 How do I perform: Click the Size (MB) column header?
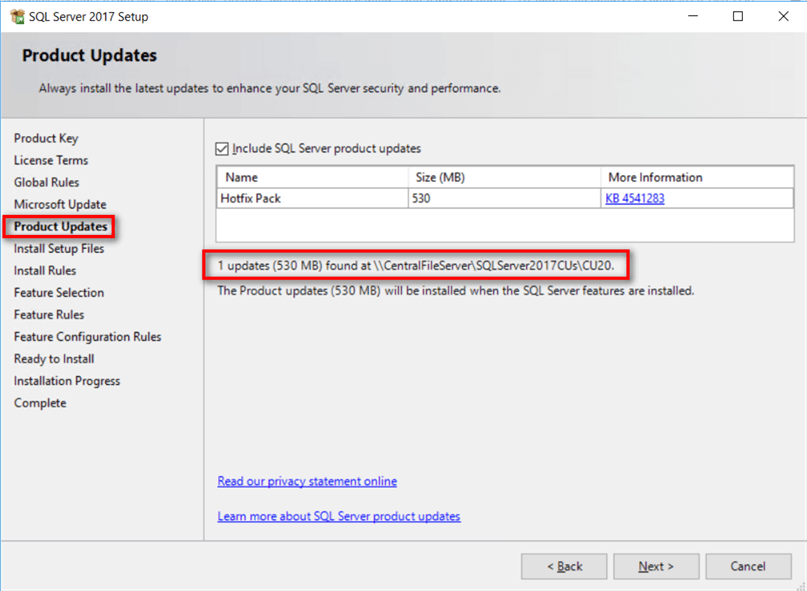coord(504,178)
